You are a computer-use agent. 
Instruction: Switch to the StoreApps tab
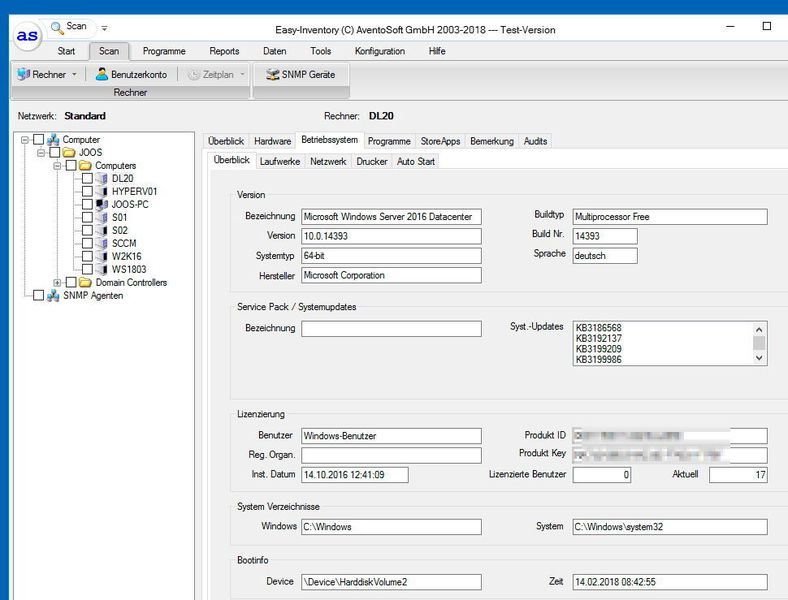click(x=440, y=141)
